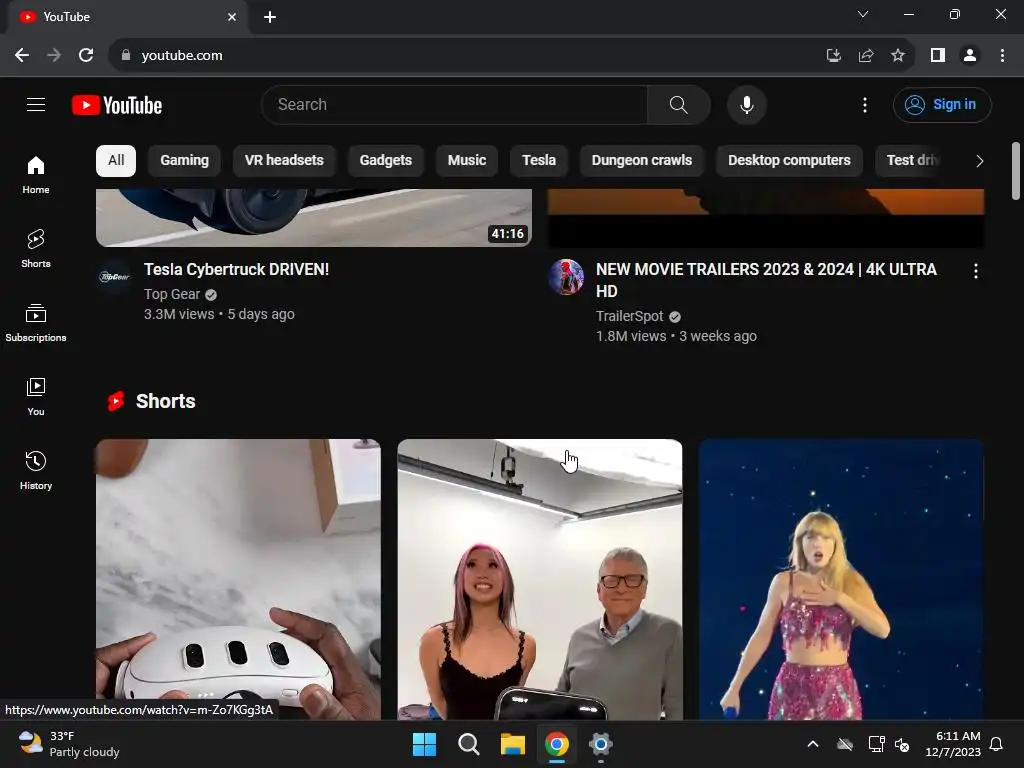Screen dimensions: 1024x768
Task: Open the tab search dropdown arrow
Action: 863,14
